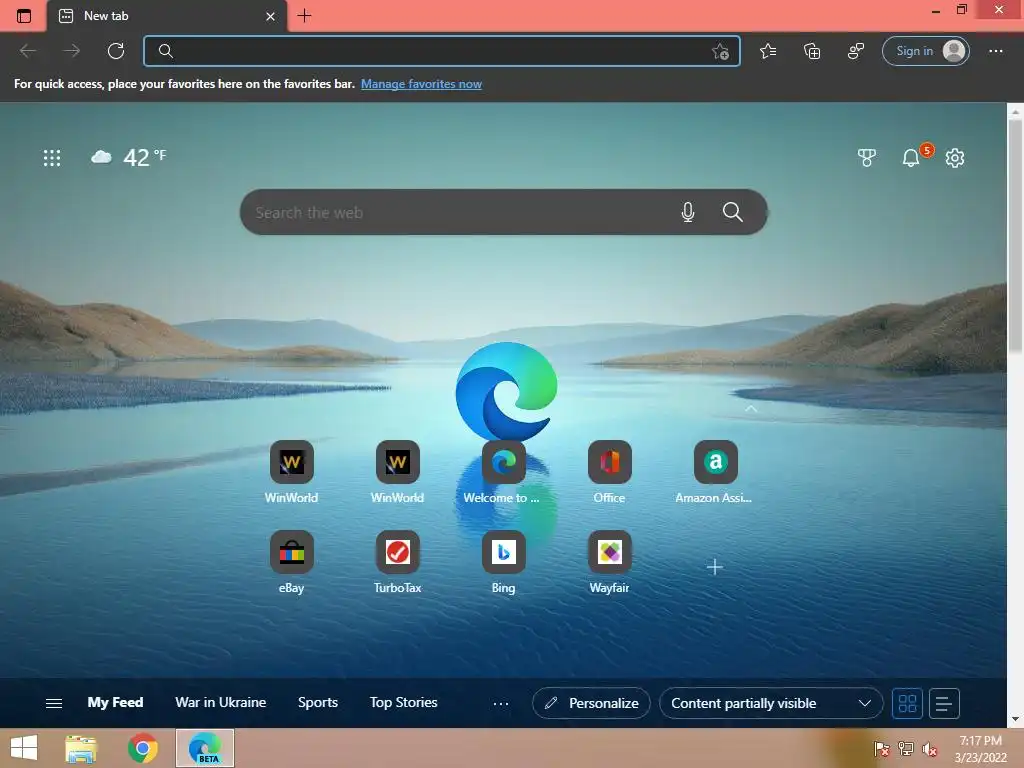The height and width of the screenshot is (768, 1024).
Task: Open Microsoft Rewards trophy icon
Action: [x=867, y=157]
